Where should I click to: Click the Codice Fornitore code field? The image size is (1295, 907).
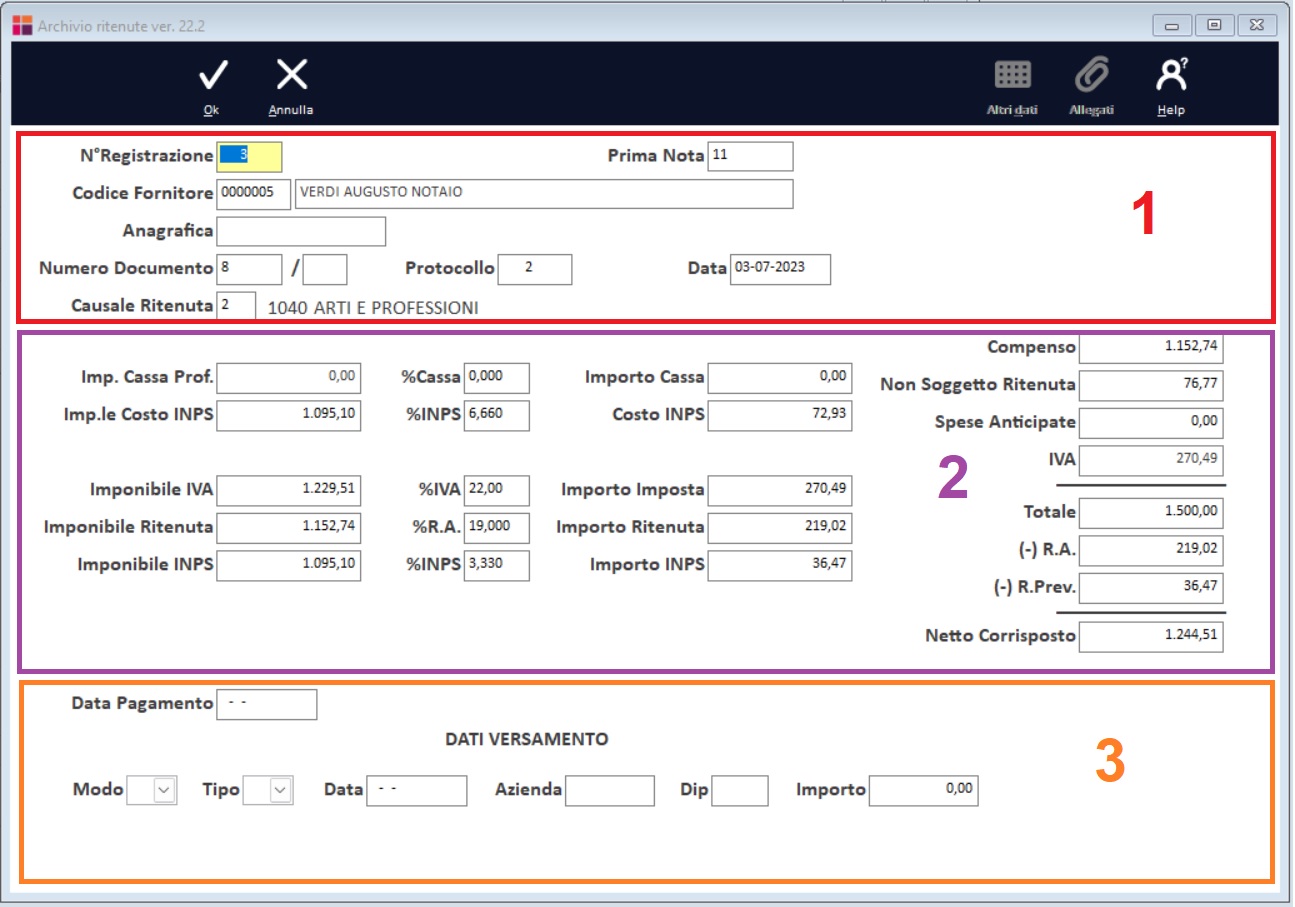pyautogui.click(x=253, y=194)
